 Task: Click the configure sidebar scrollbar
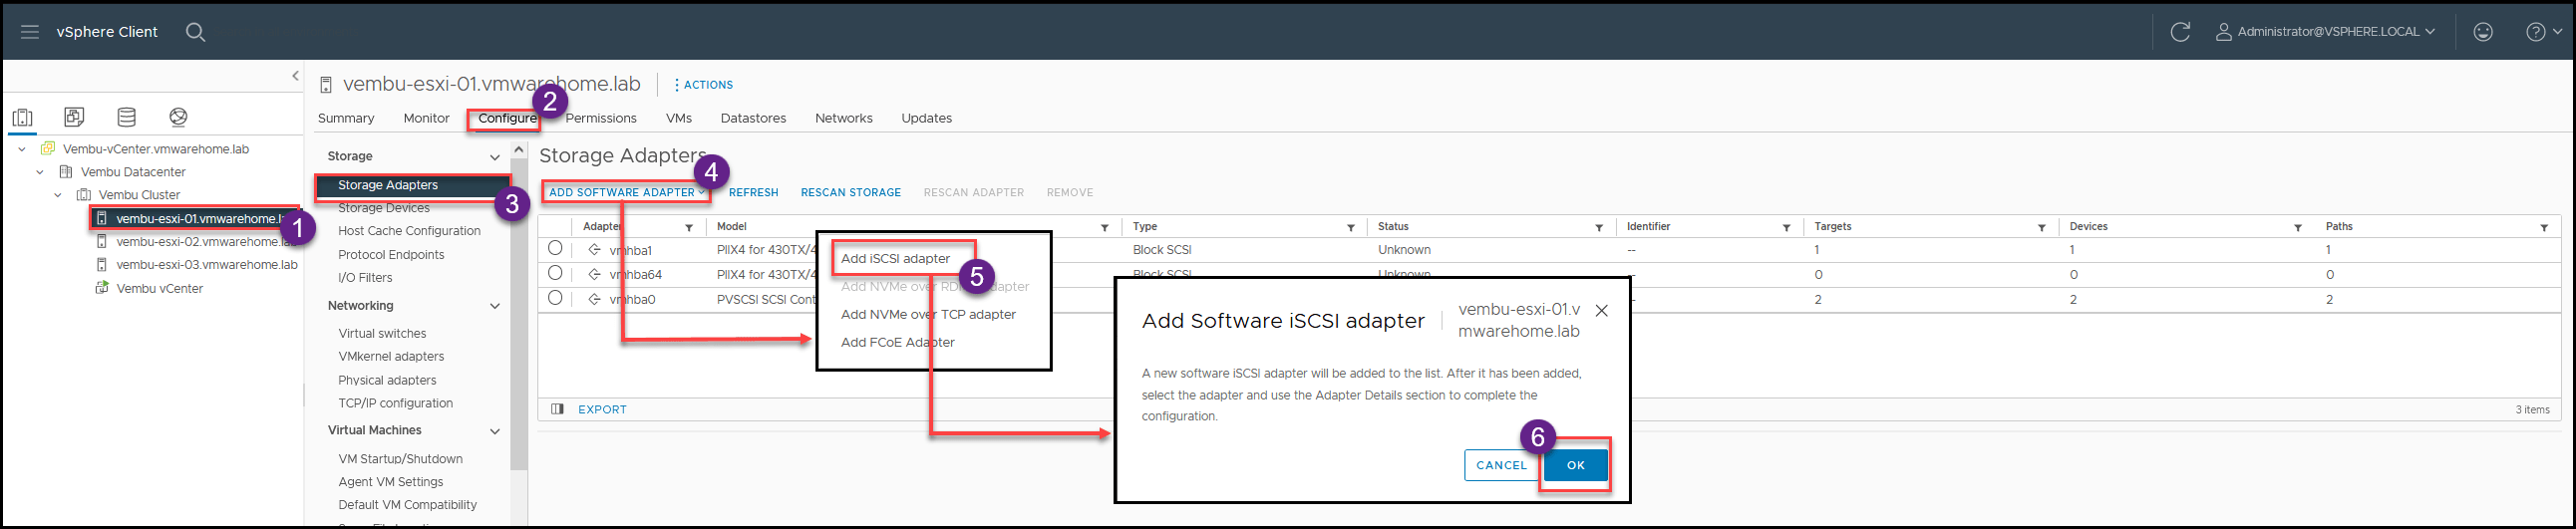click(x=518, y=312)
